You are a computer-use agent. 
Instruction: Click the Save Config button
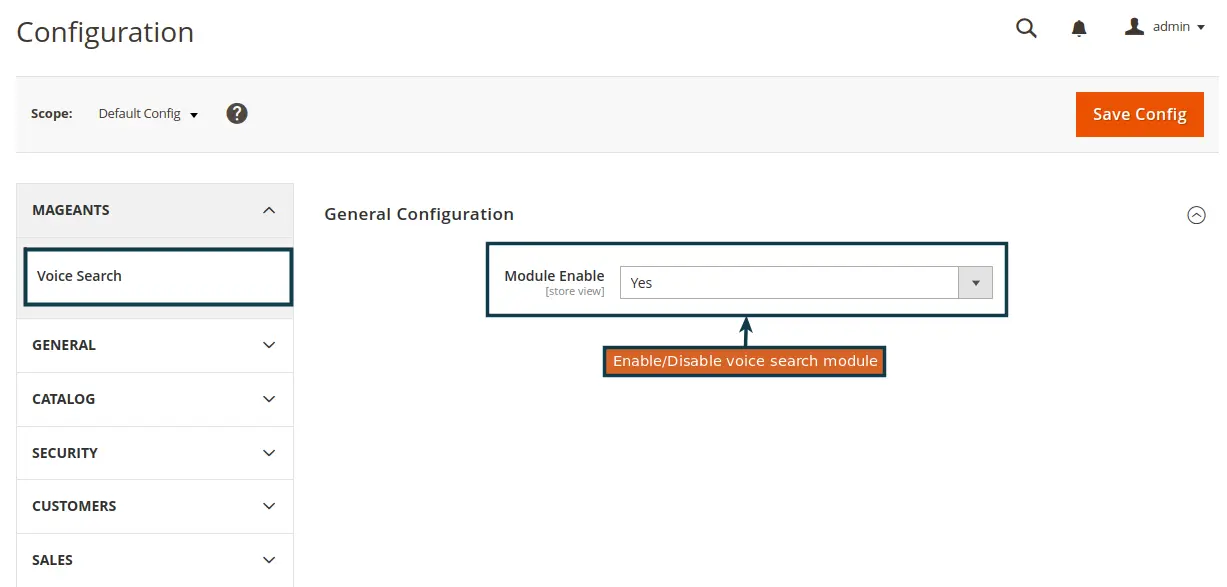coord(1139,114)
